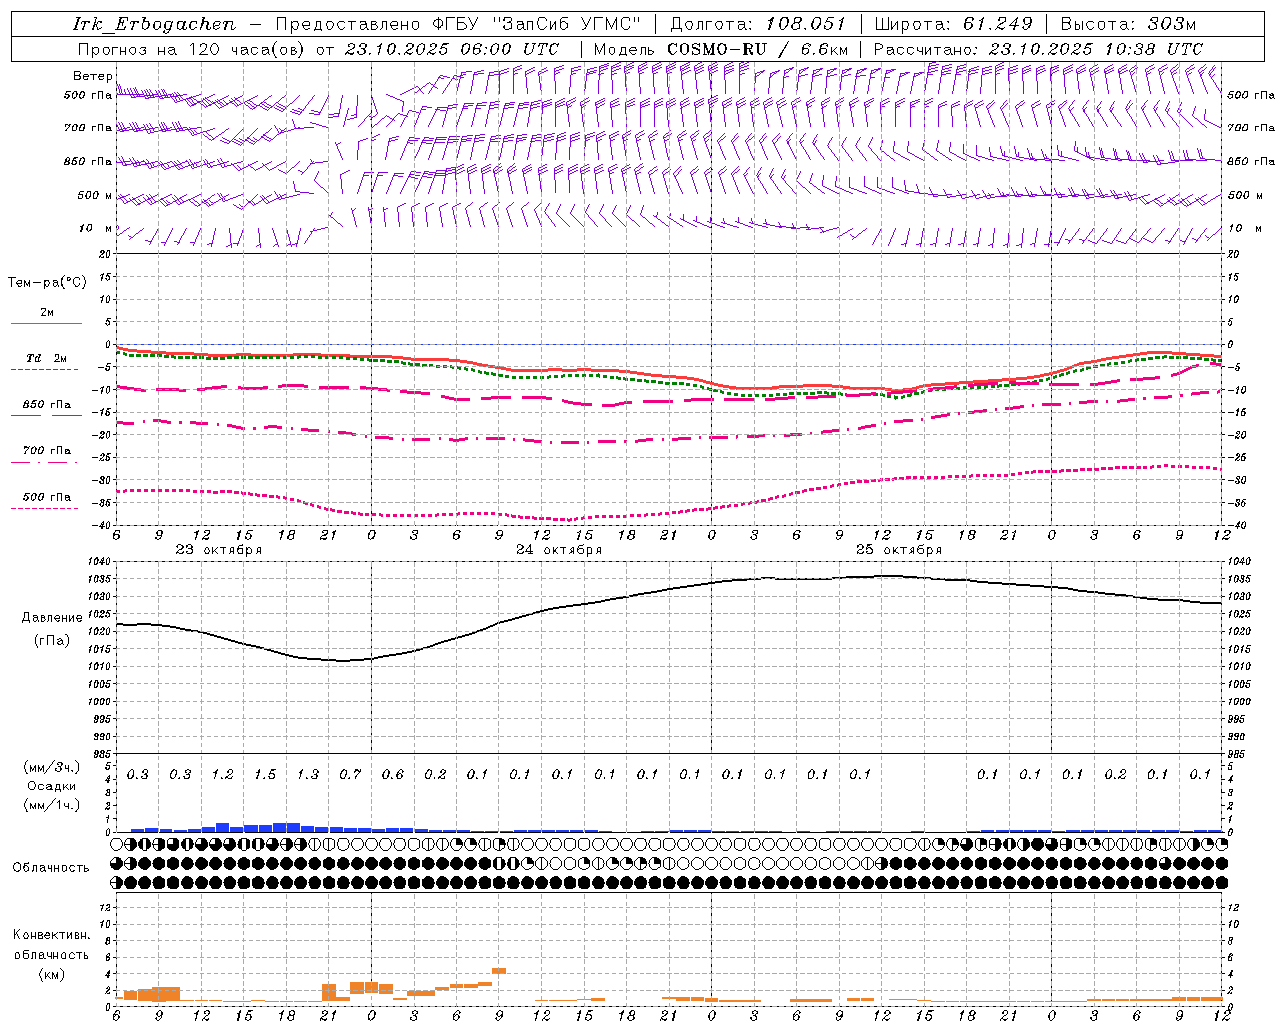
Task: Click the '24 октября' date label
Action: 559,550
